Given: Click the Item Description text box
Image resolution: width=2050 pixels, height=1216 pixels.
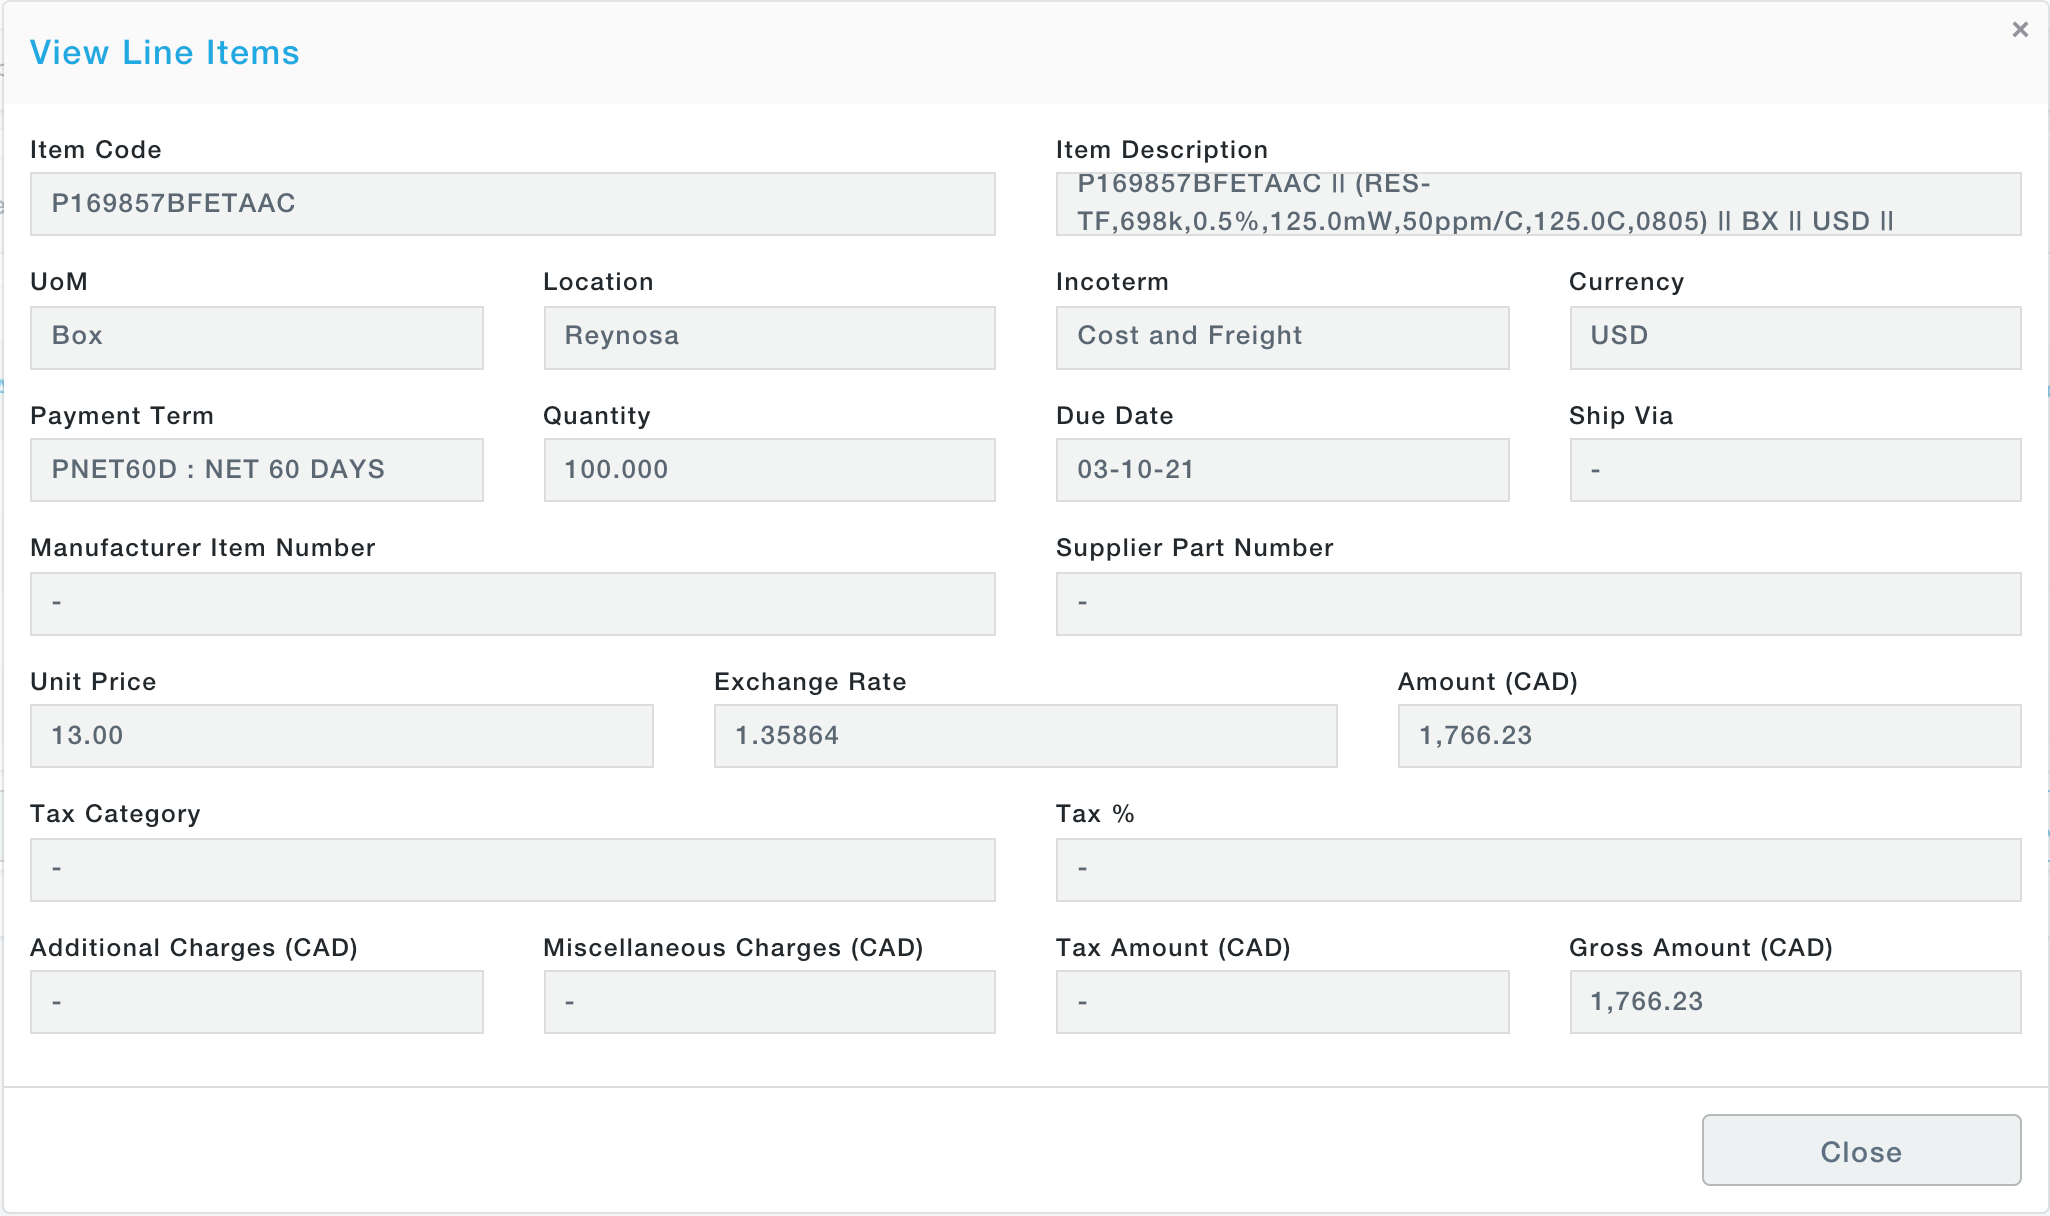Looking at the screenshot, I should pos(1538,204).
